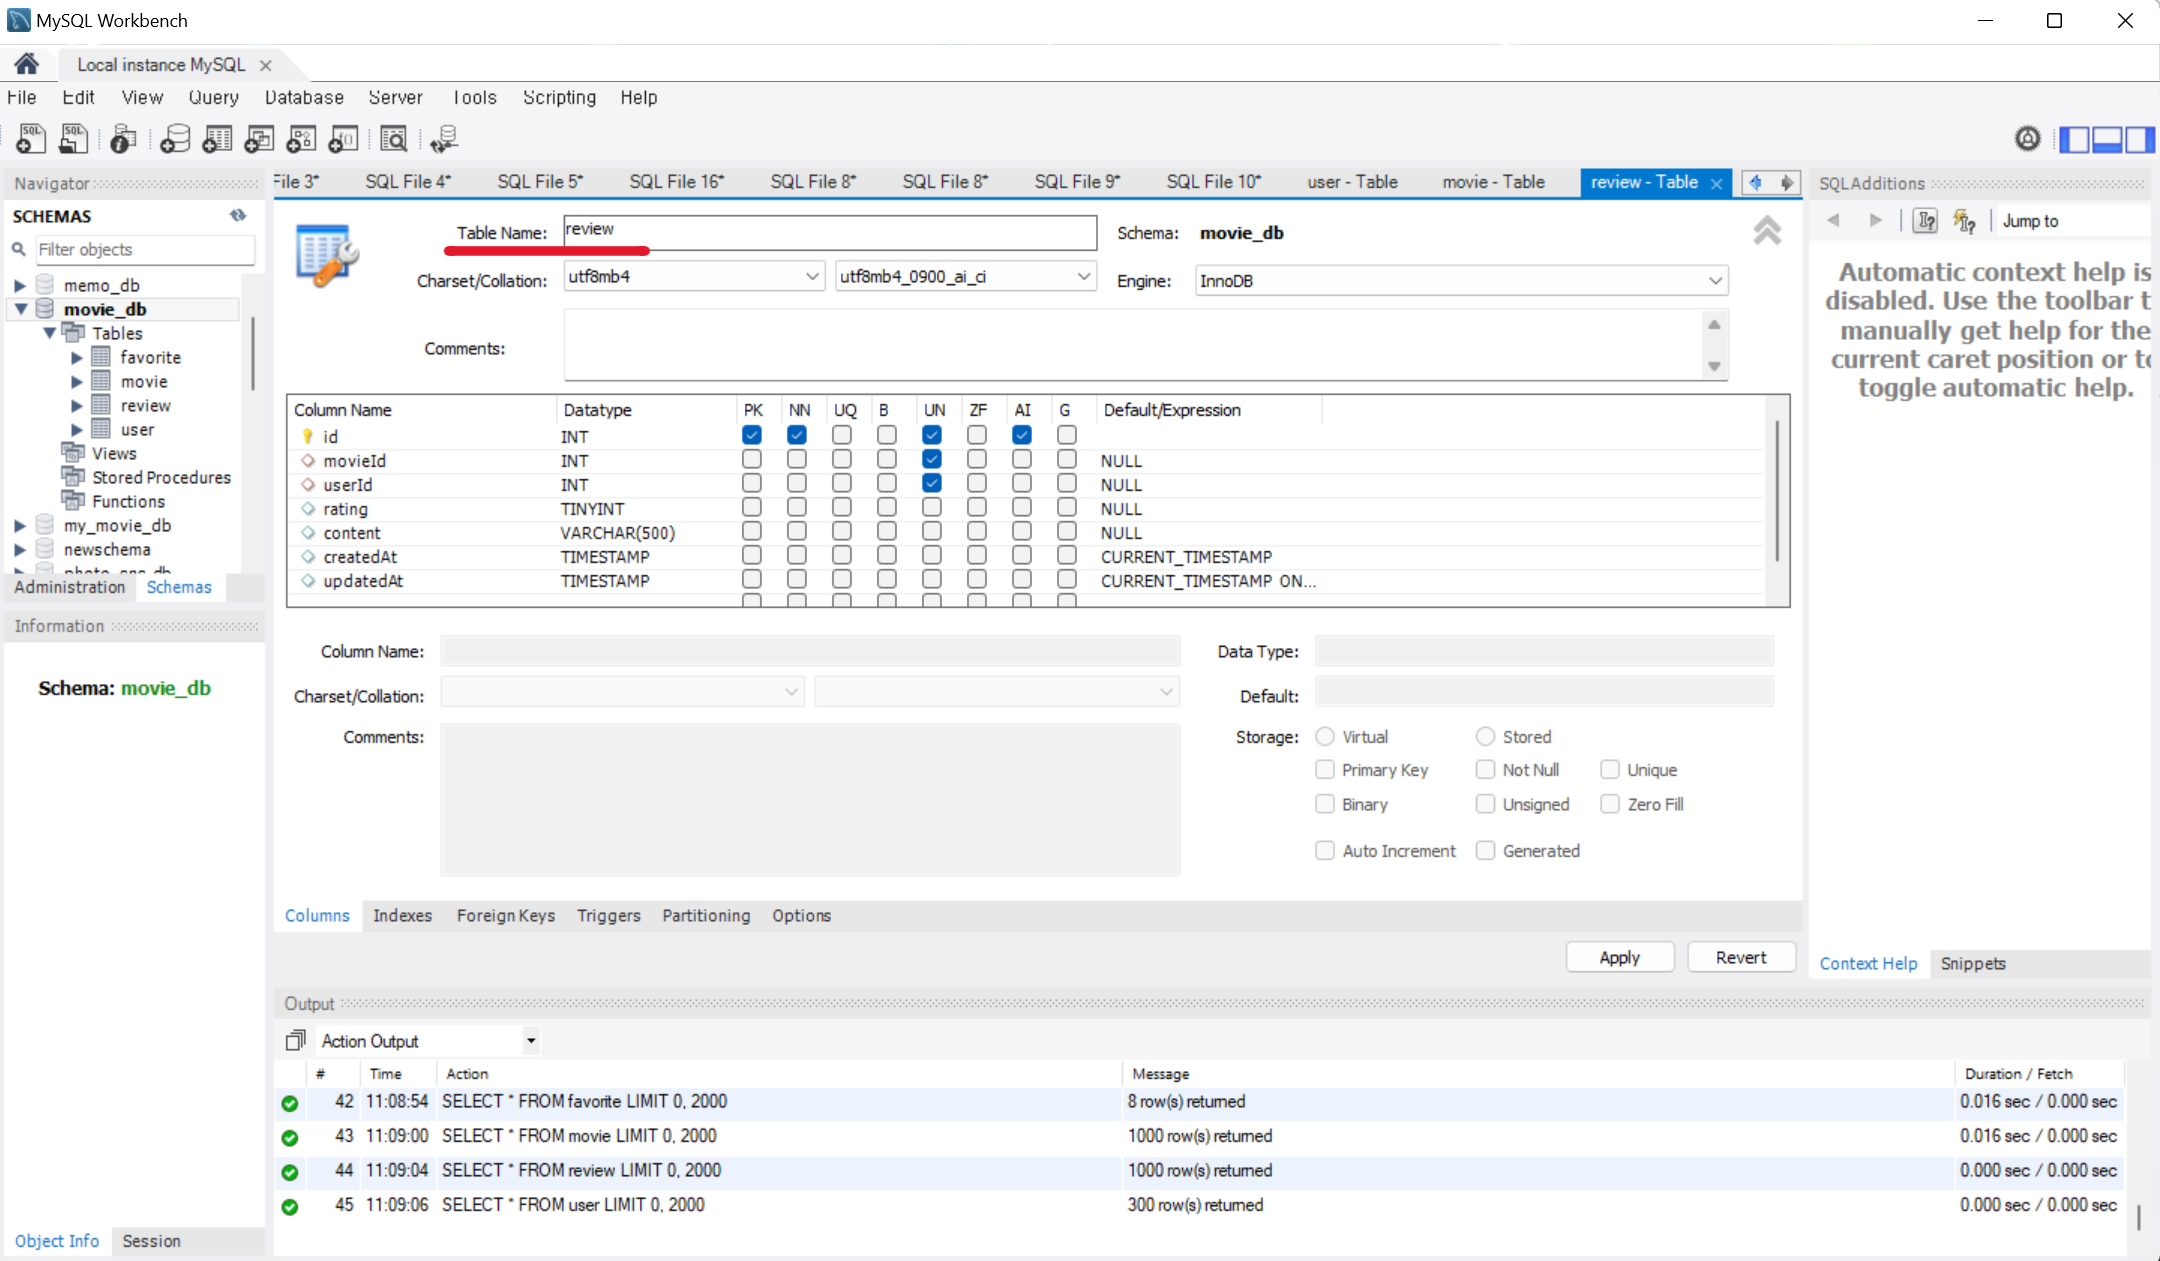Select the createdAt column row
Viewport: 2160px width, 1261px height.
[1028, 557]
